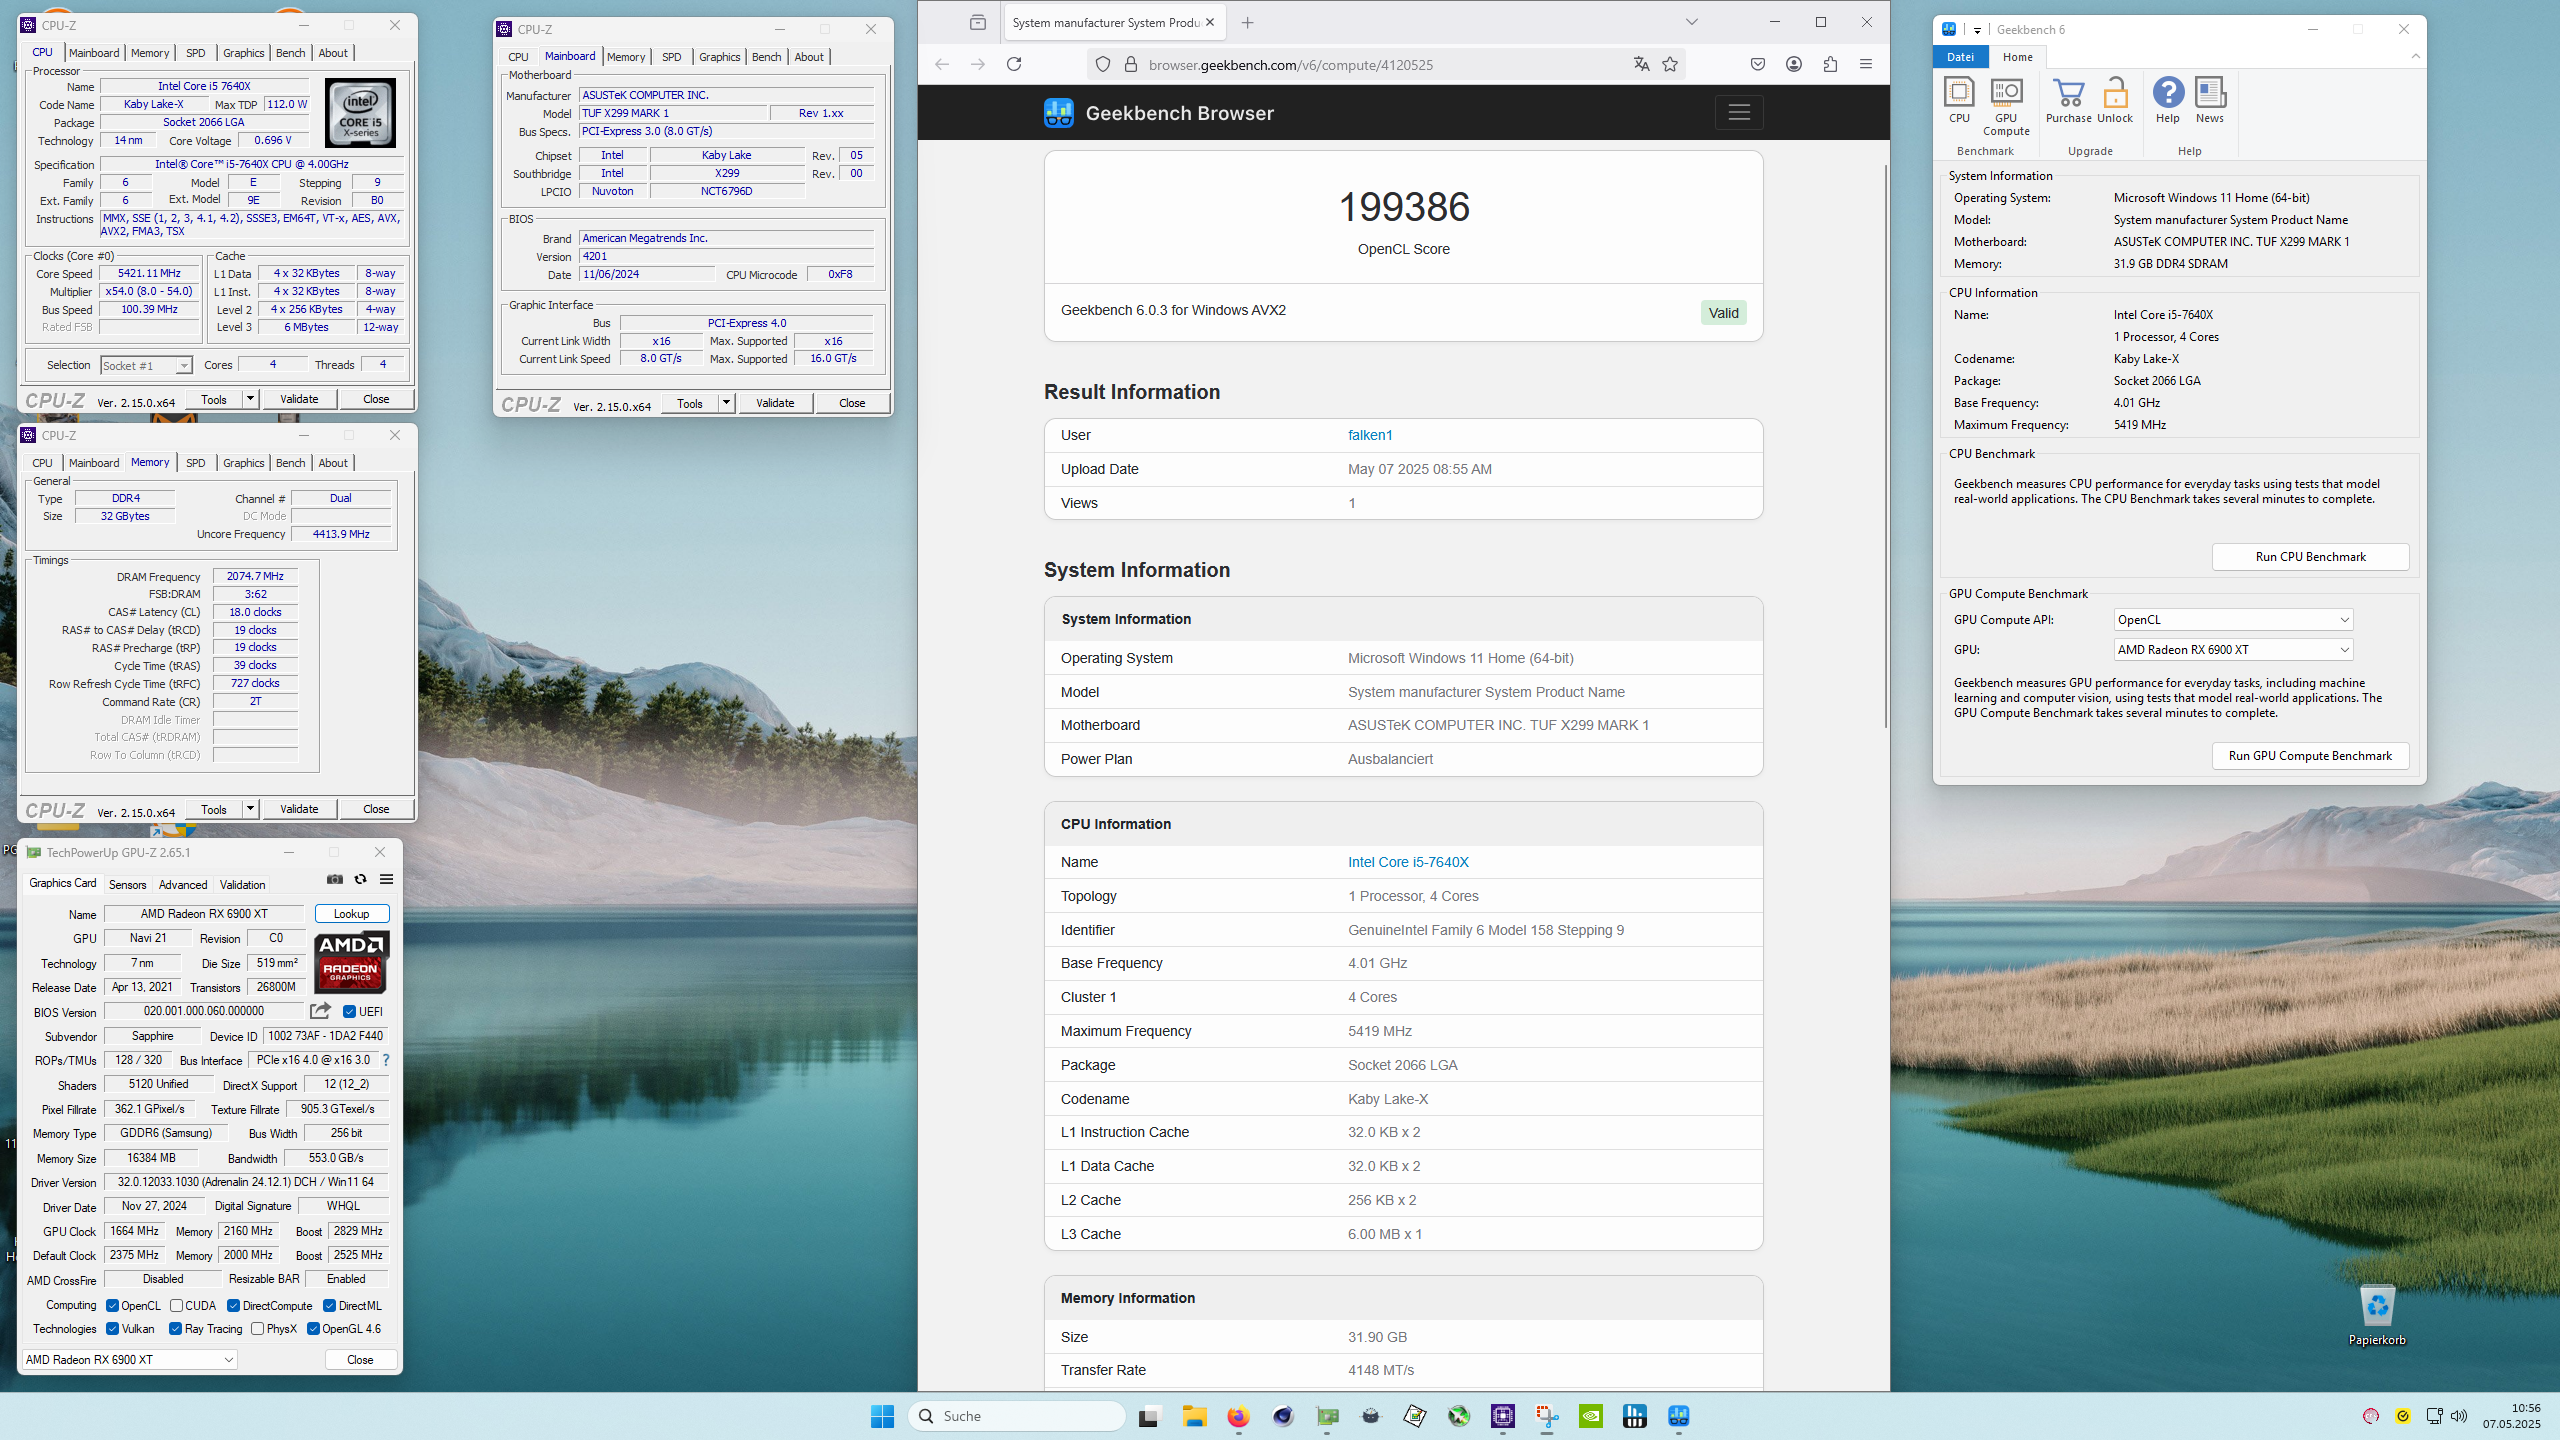The width and height of the screenshot is (2560, 1440).
Task: Open the Intel Core i5-7640X link
Action: [1408, 862]
